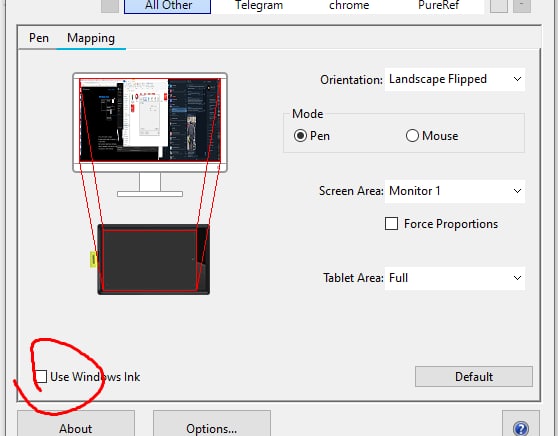Click the minus remove-application button
The width and height of the screenshot is (558, 436).
[x=522, y=5]
